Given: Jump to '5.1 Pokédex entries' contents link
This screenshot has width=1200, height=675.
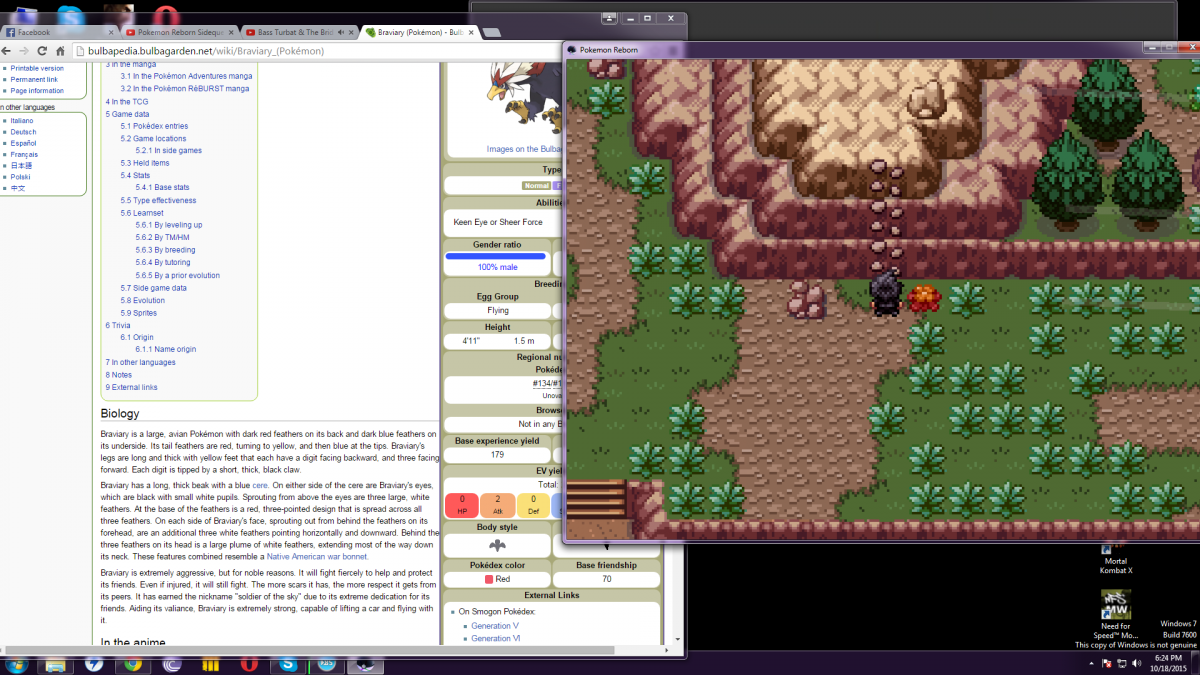Looking at the screenshot, I should [x=154, y=126].
